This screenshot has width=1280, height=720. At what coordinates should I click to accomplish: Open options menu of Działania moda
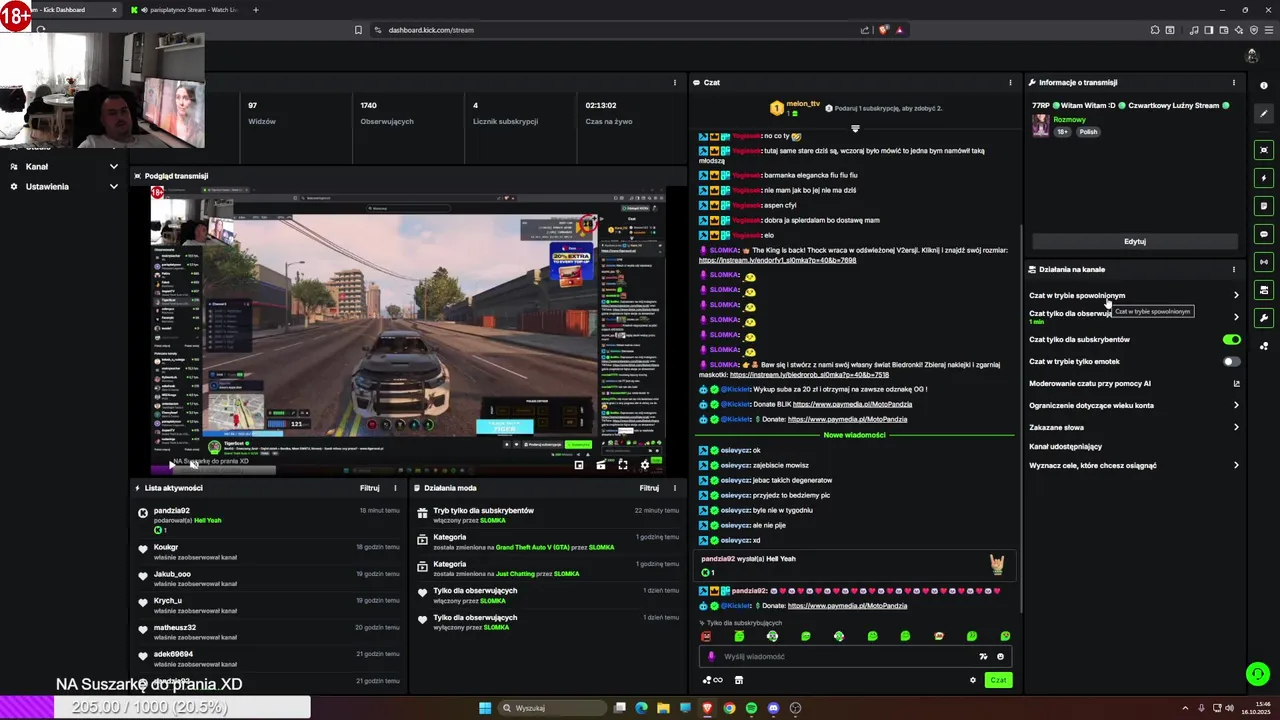pos(675,488)
